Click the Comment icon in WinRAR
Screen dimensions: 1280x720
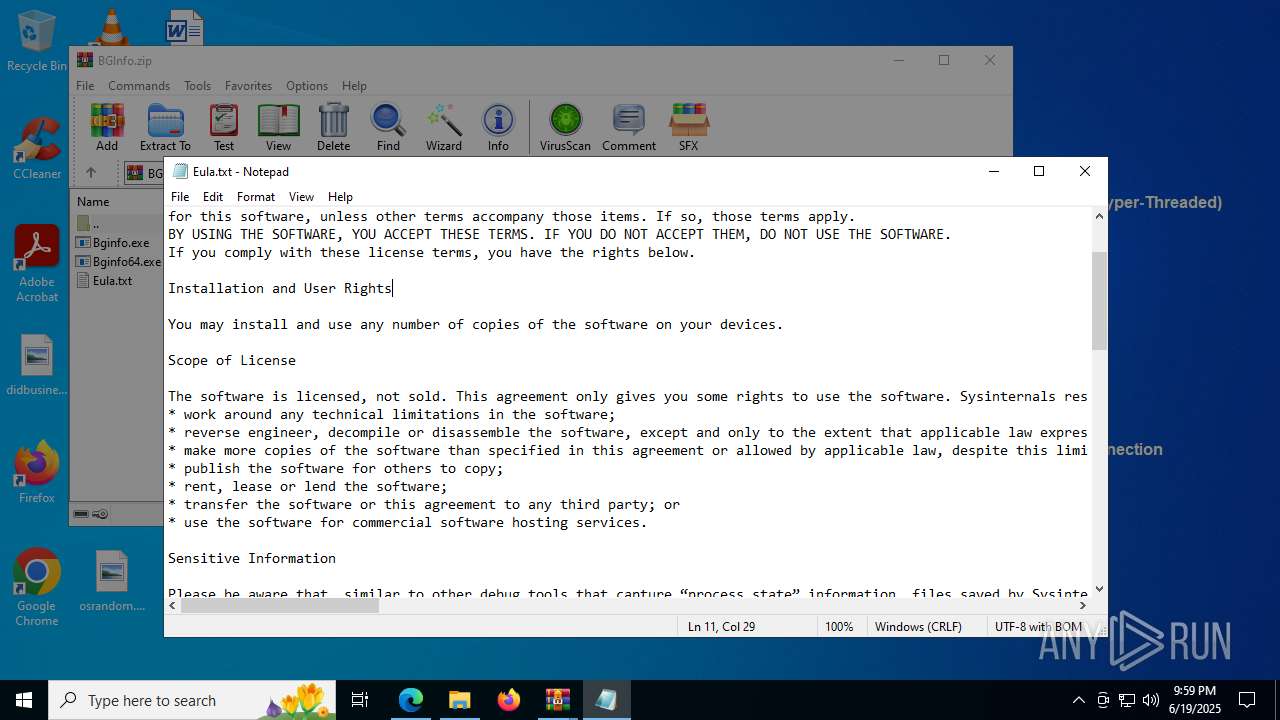coord(629,127)
